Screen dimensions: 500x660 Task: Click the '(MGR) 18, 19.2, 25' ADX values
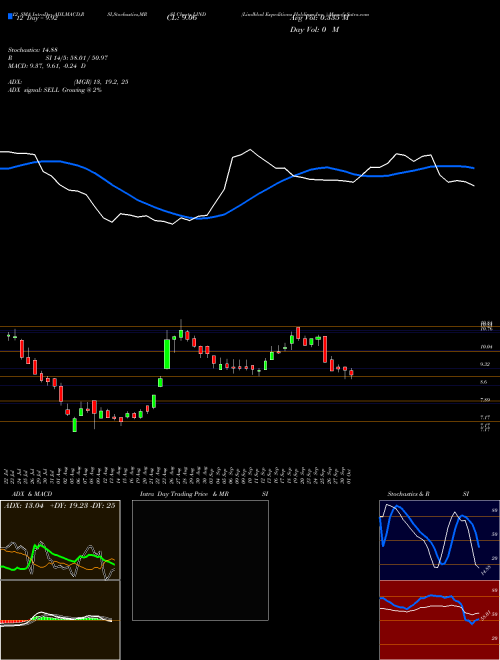(x=101, y=82)
